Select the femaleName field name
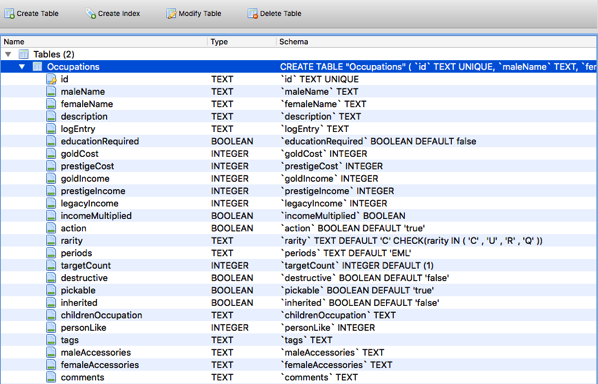 pyautogui.click(x=87, y=104)
